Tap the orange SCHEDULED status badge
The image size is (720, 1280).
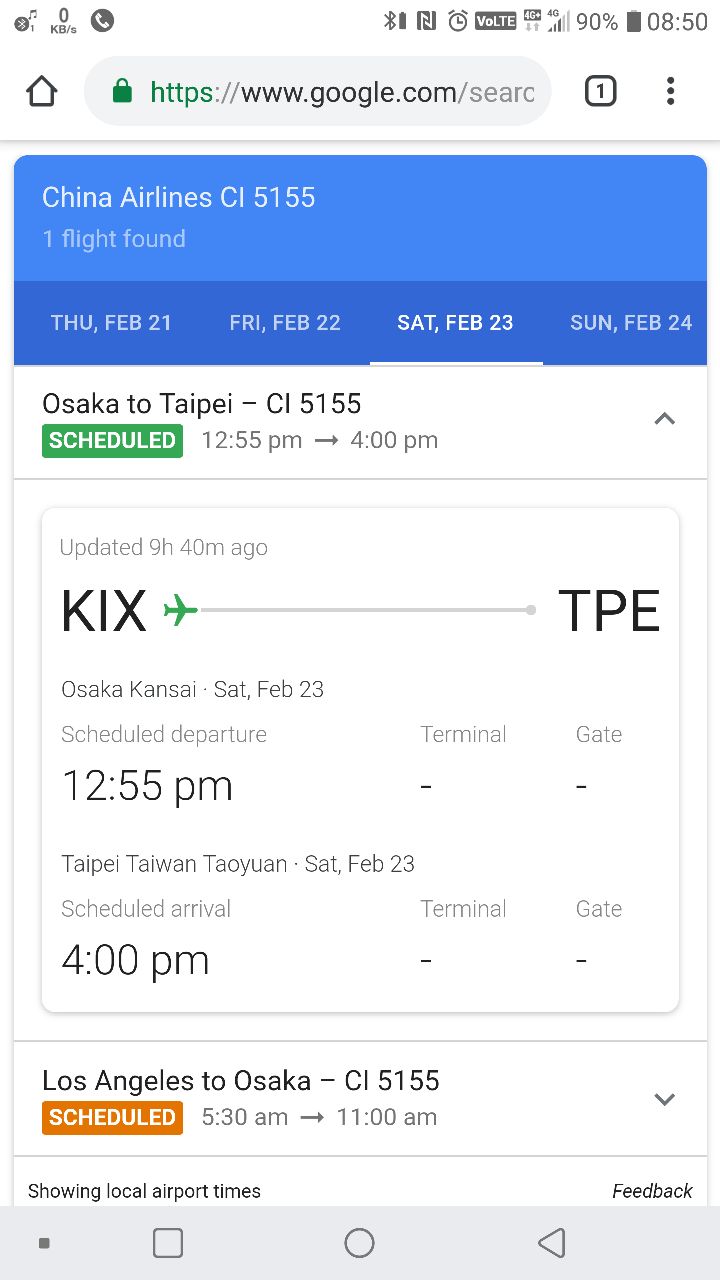tap(112, 1117)
